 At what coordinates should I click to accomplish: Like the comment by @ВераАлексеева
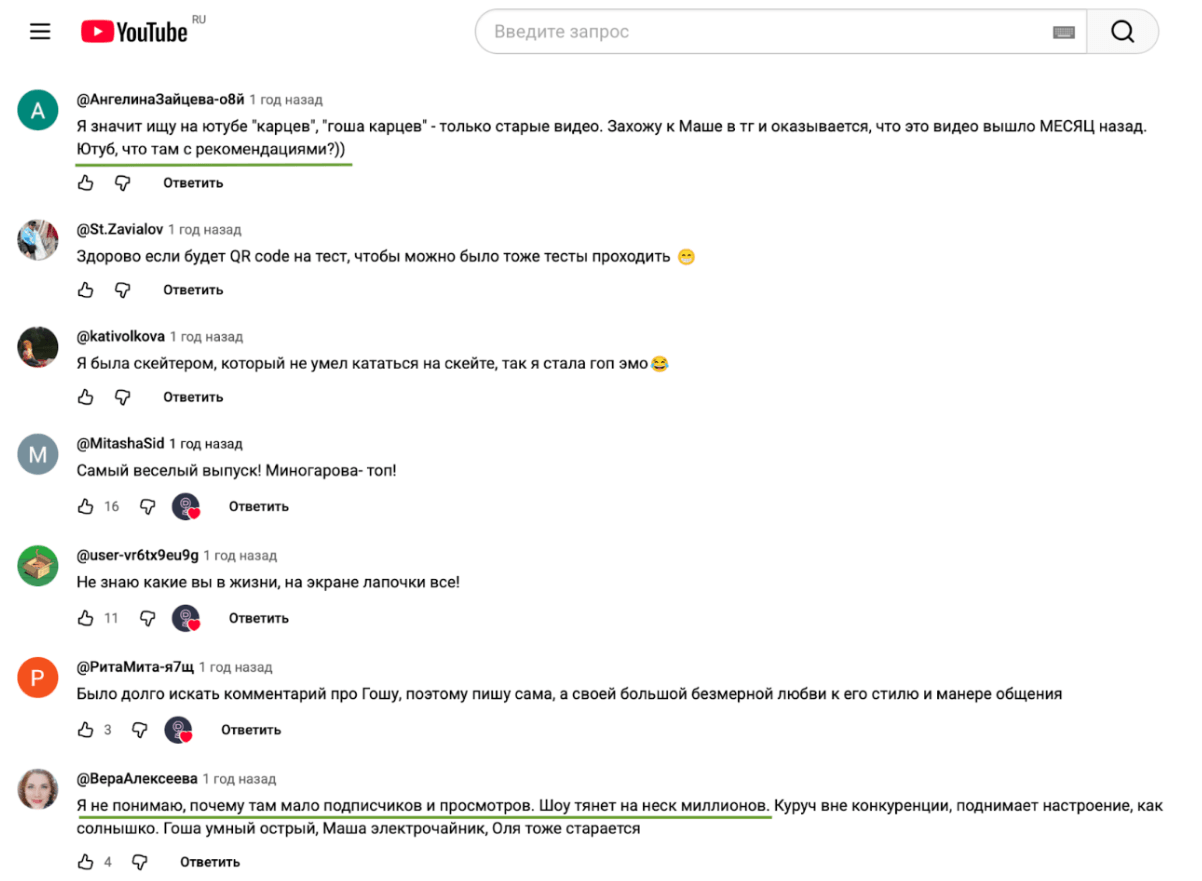pyautogui.click(x=86, y=862)
